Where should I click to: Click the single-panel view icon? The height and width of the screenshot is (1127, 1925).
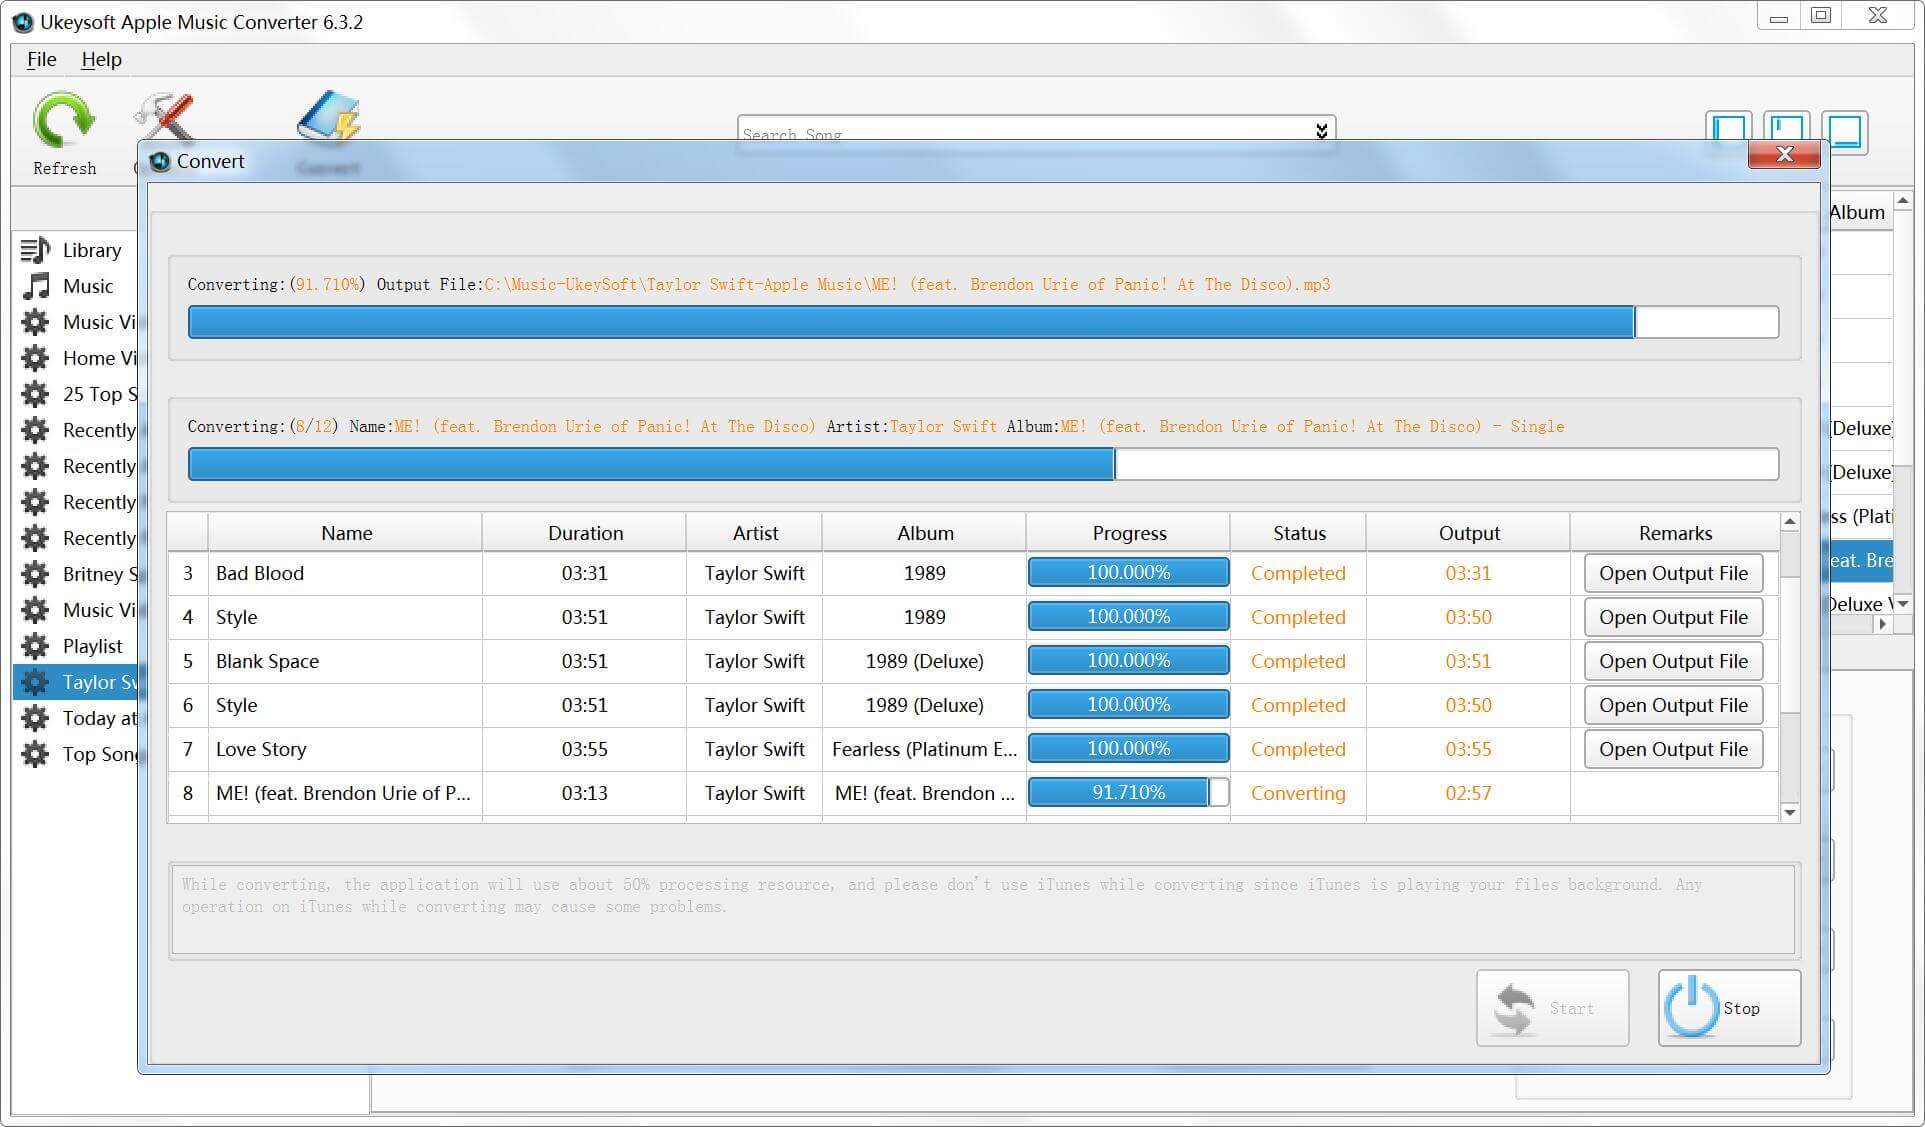[x=1847, y=130]
